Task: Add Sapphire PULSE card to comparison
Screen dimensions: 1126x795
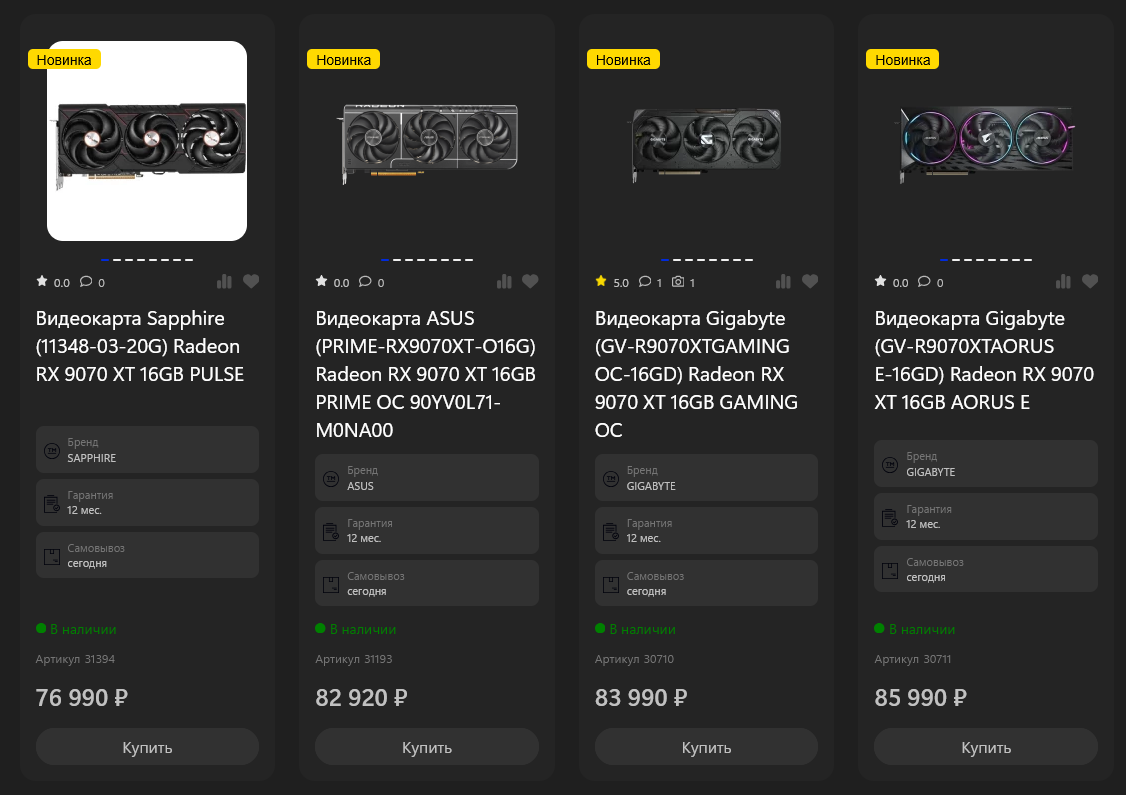Action: coord(225,282)
